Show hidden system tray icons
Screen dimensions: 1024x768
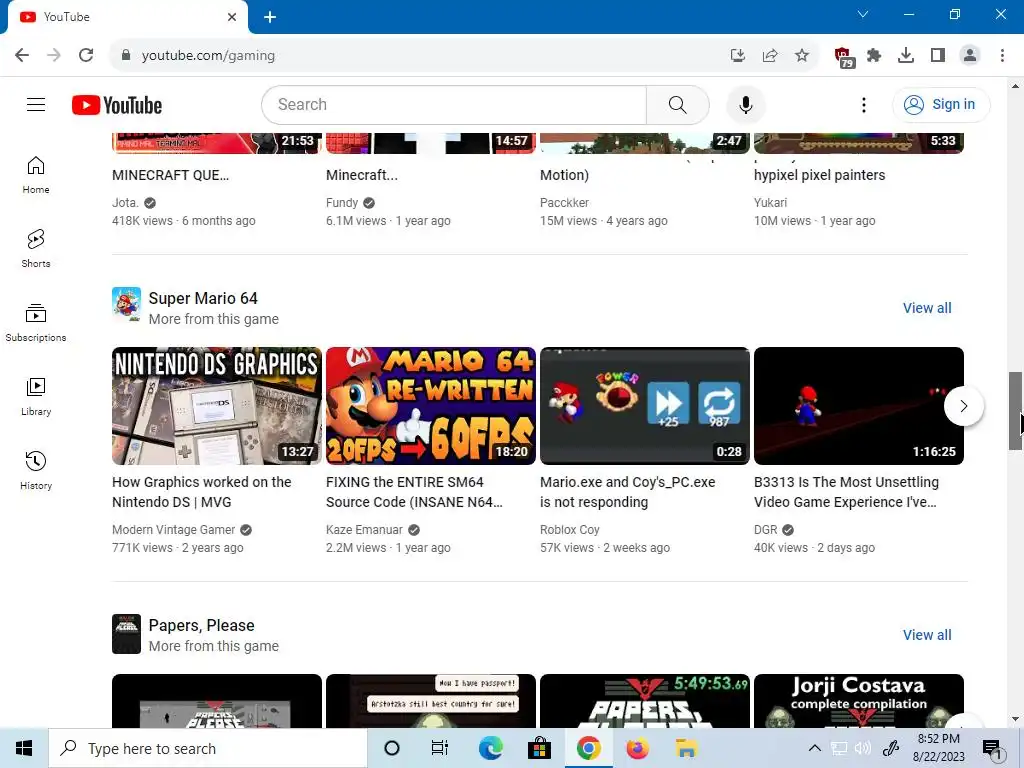[814, 748]
